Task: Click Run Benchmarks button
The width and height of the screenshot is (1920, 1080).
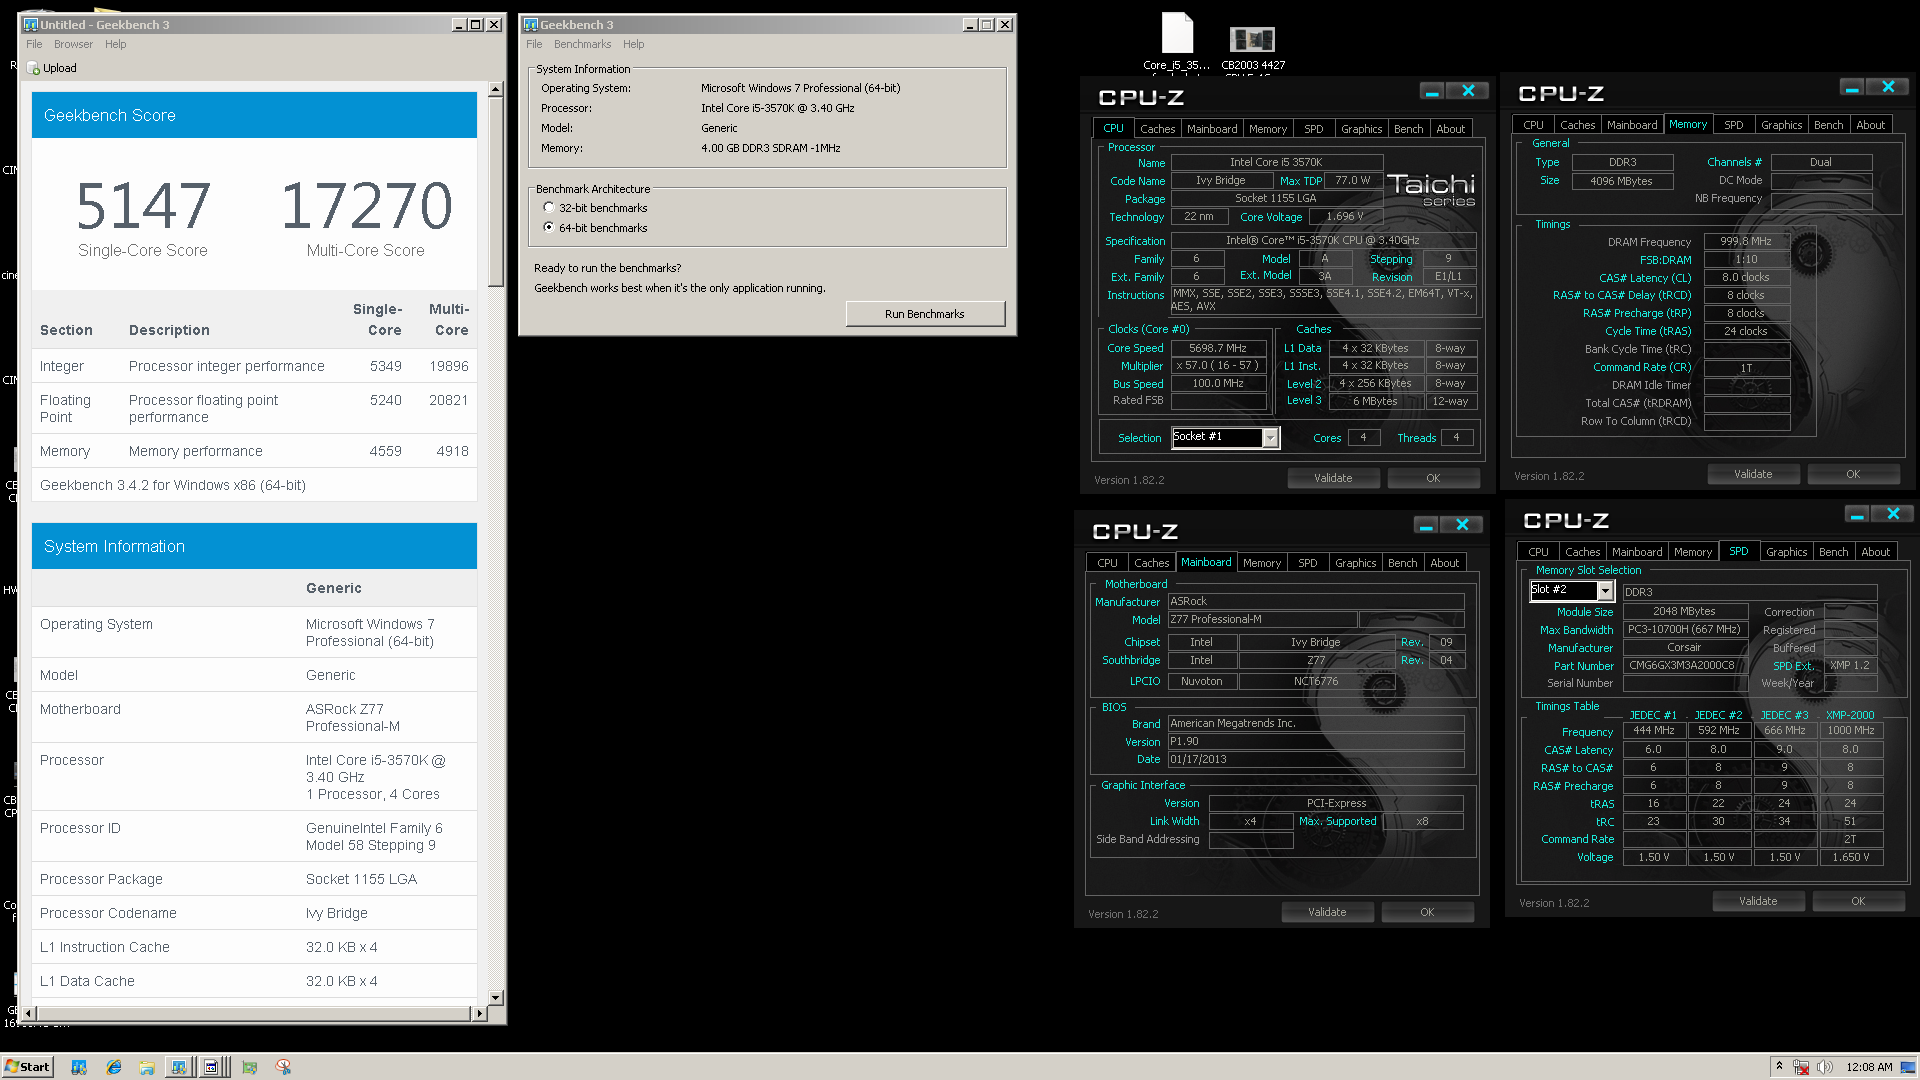Action: click(925, 314)
